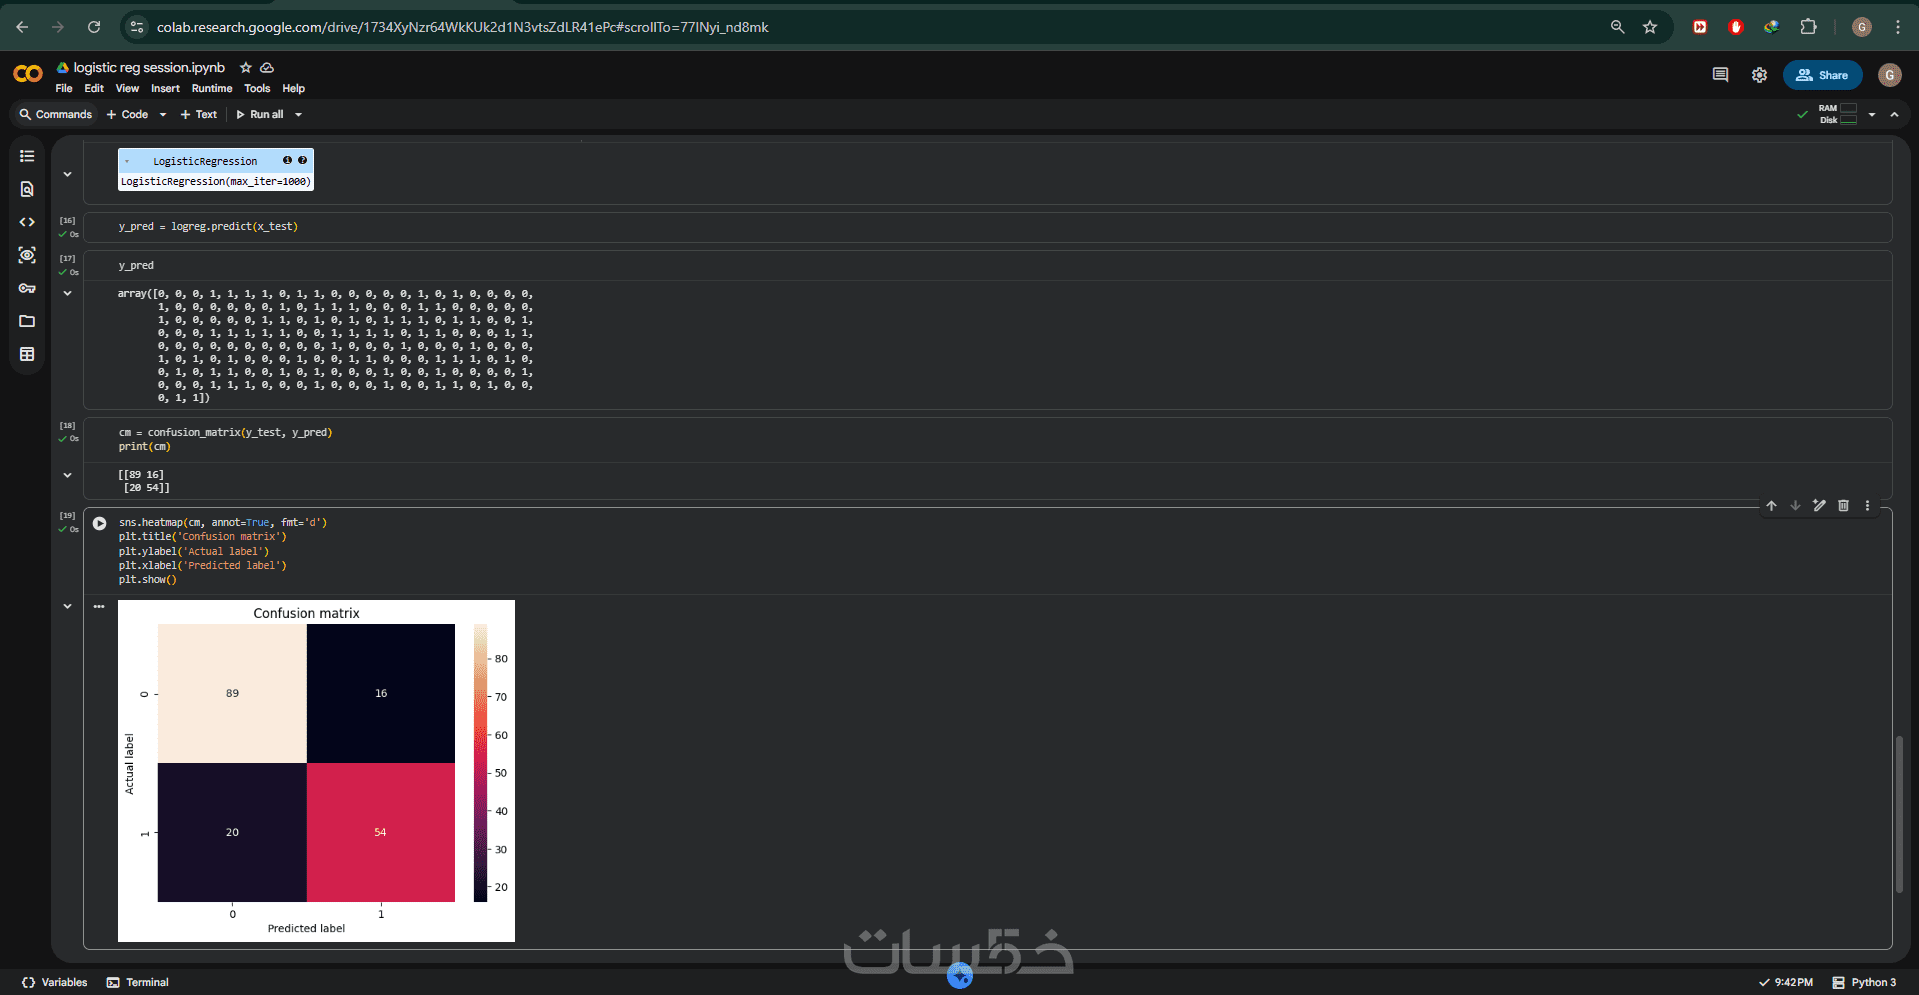Open the Runtime menu
Viewport: 1919px width, 995px height.
(212, 89)
